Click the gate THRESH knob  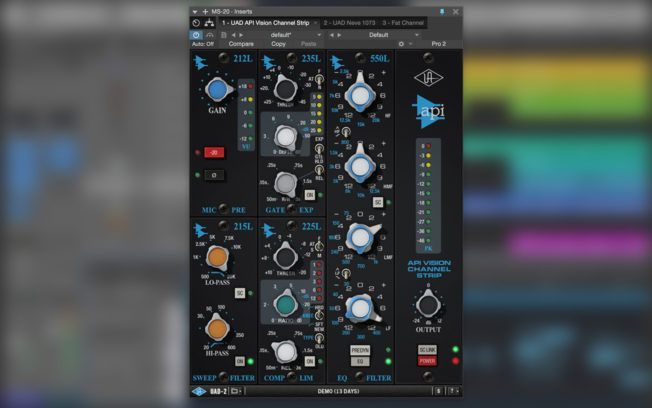click(x=285, y=89)
